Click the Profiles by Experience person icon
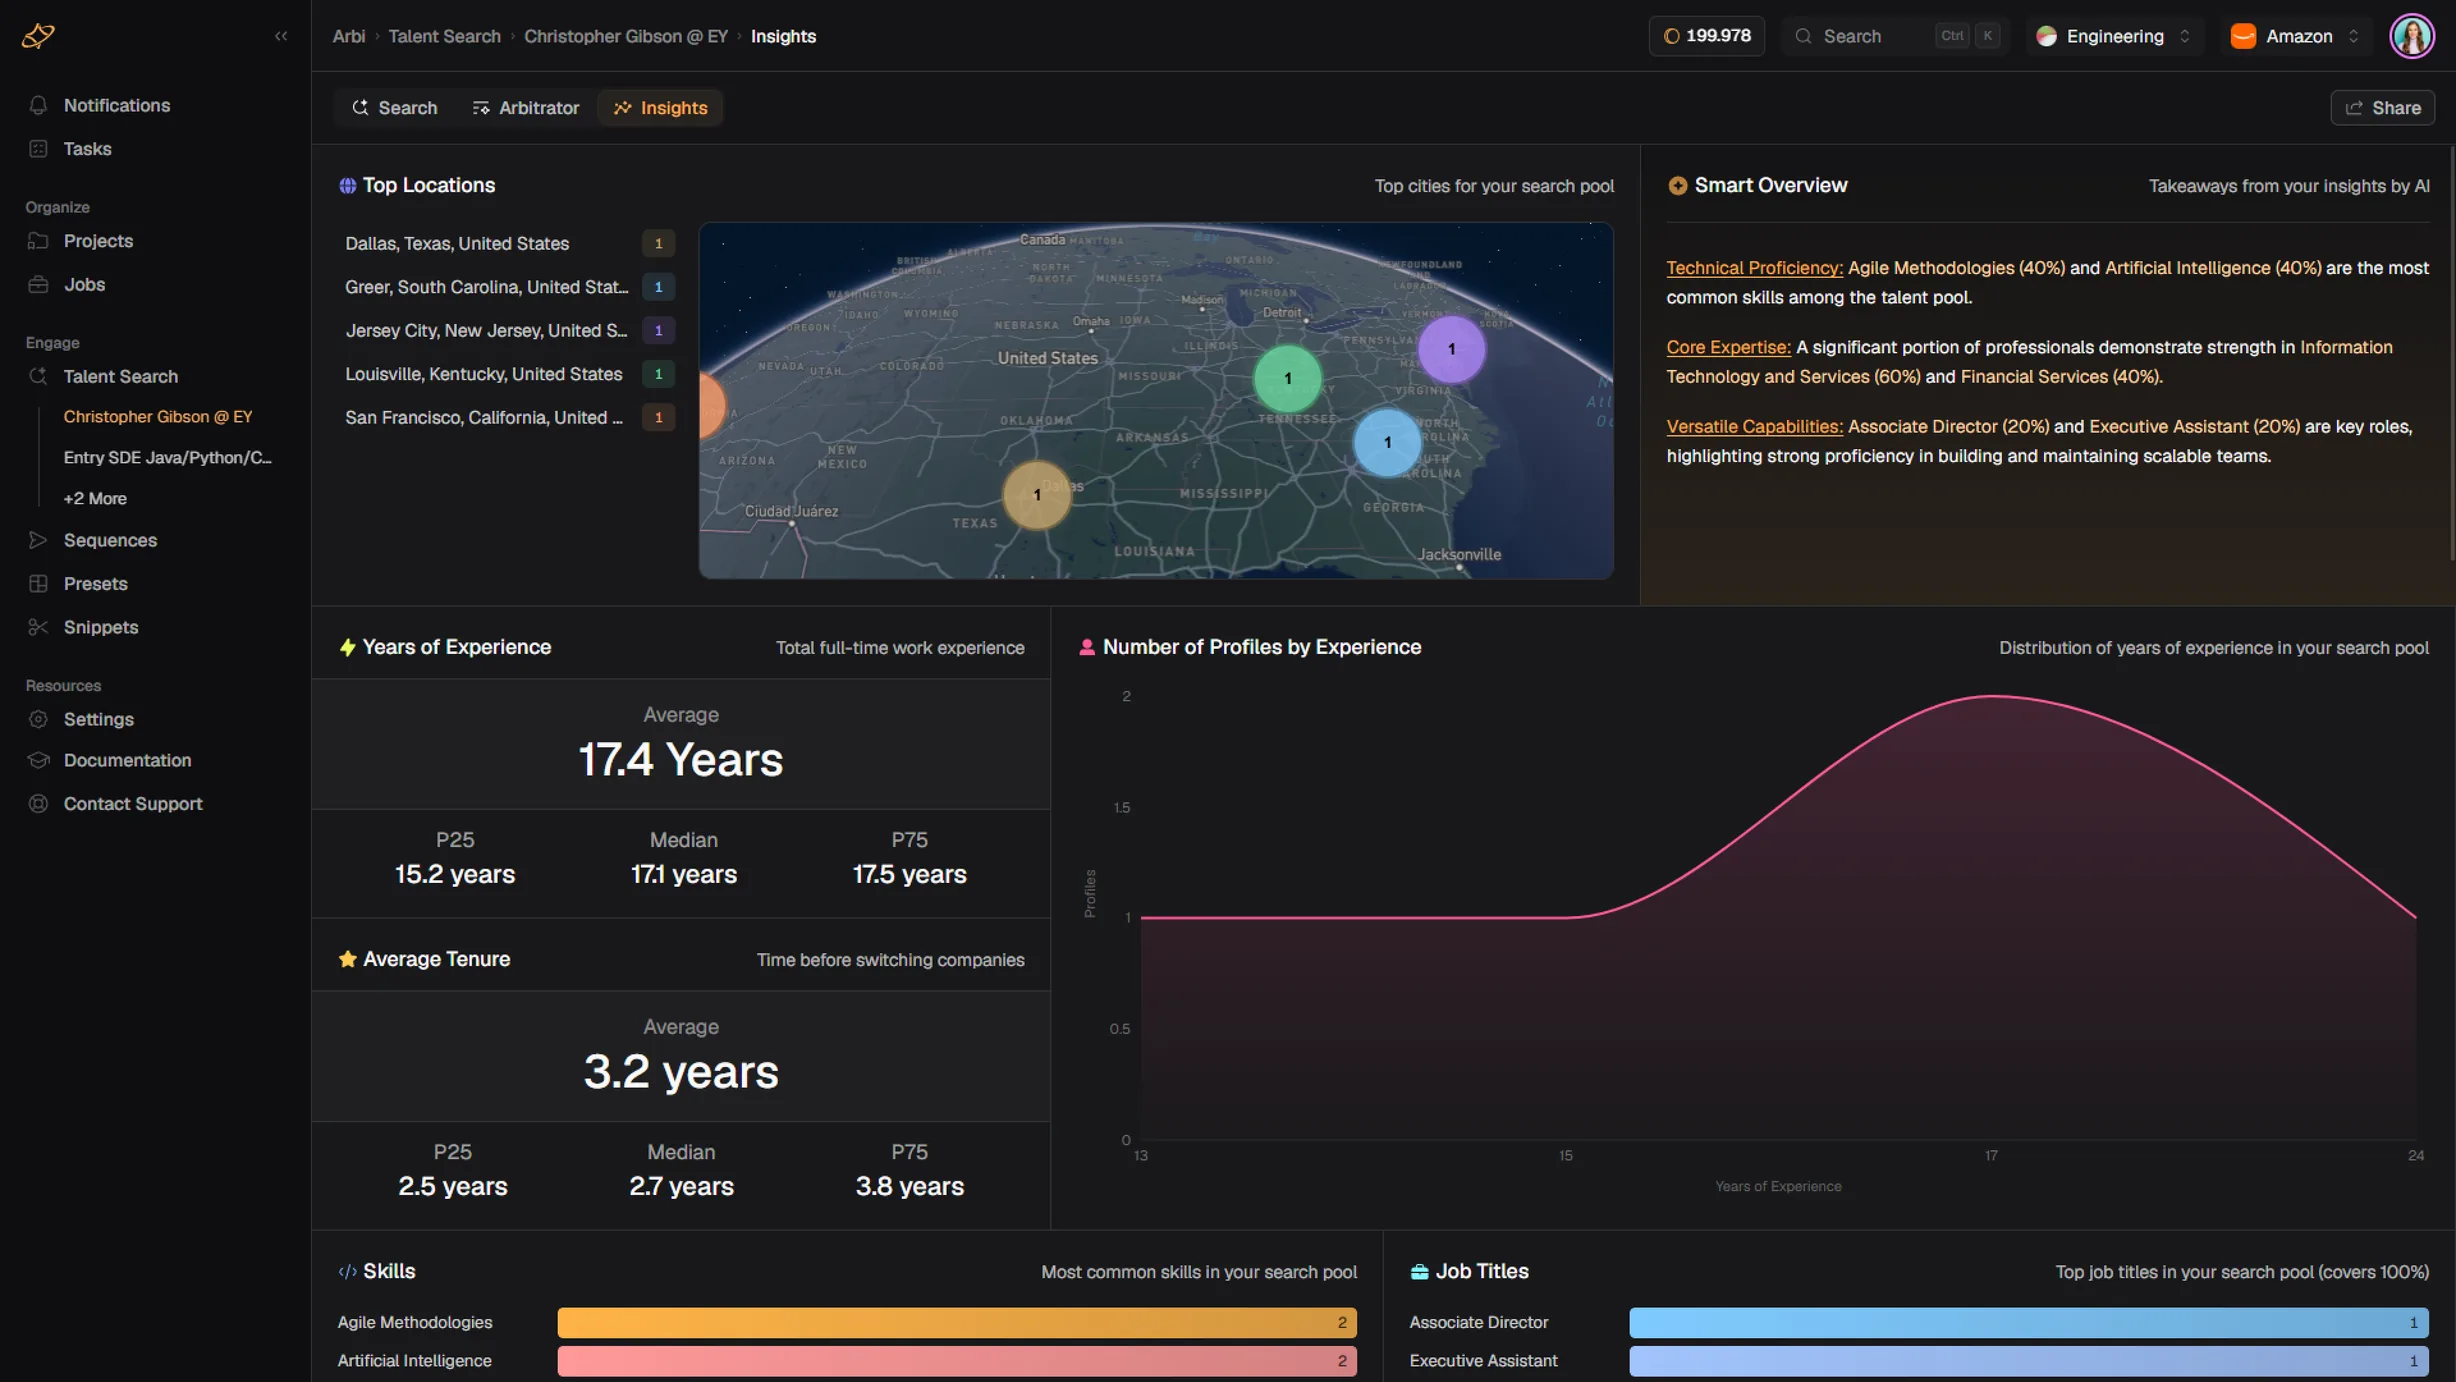Image resolution: width=2456 pixels, height=1382 pixels. pyautogui.click(x=1086, y=648)
